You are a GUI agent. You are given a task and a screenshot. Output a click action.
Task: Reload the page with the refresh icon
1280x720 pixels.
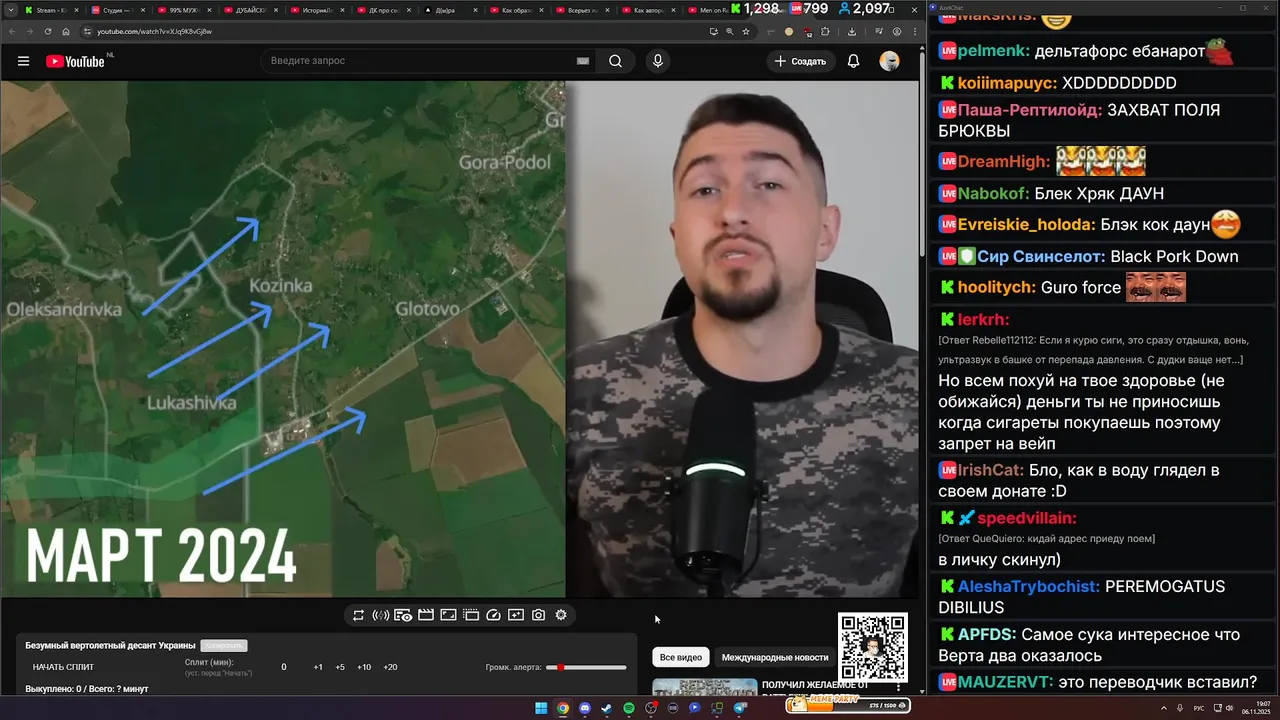[x=47, y=31]
